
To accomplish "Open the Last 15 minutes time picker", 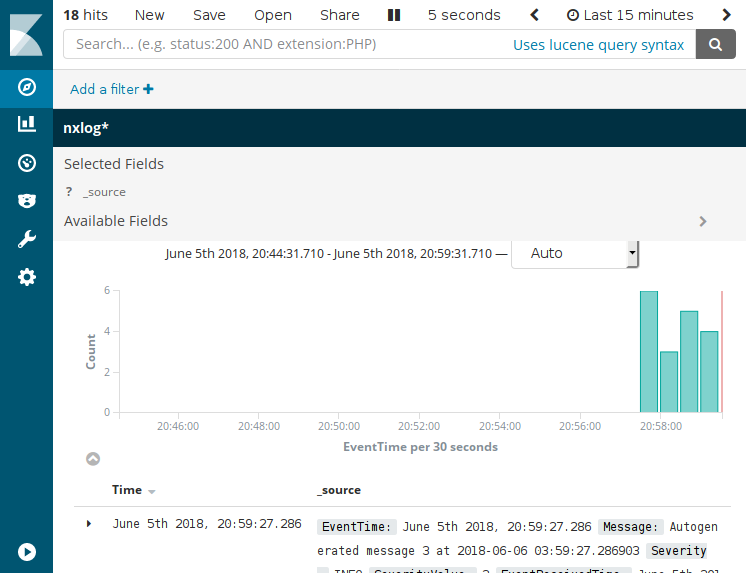I will coord(630,15).
